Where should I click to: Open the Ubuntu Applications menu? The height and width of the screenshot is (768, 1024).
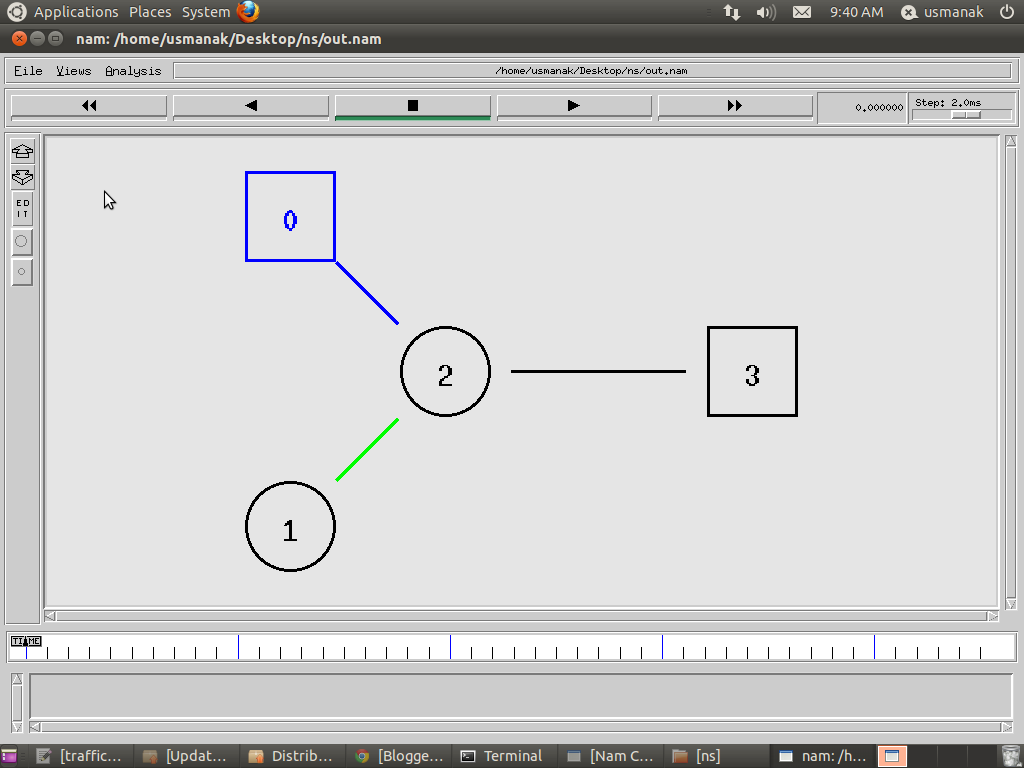pos(76,11)
